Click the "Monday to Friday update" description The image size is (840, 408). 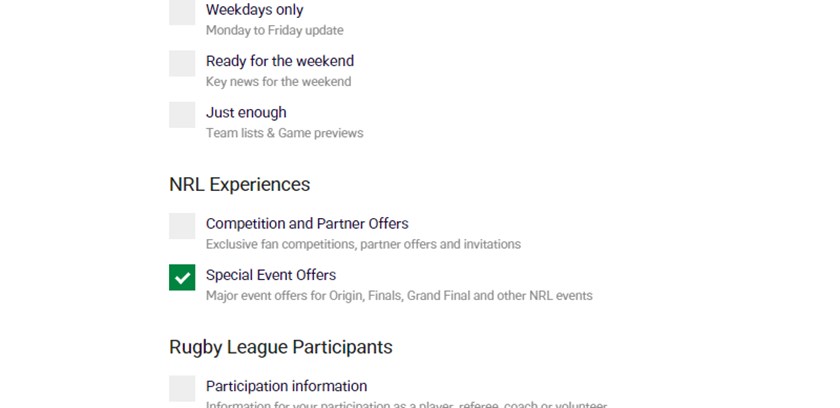click(x=275, y=30)
